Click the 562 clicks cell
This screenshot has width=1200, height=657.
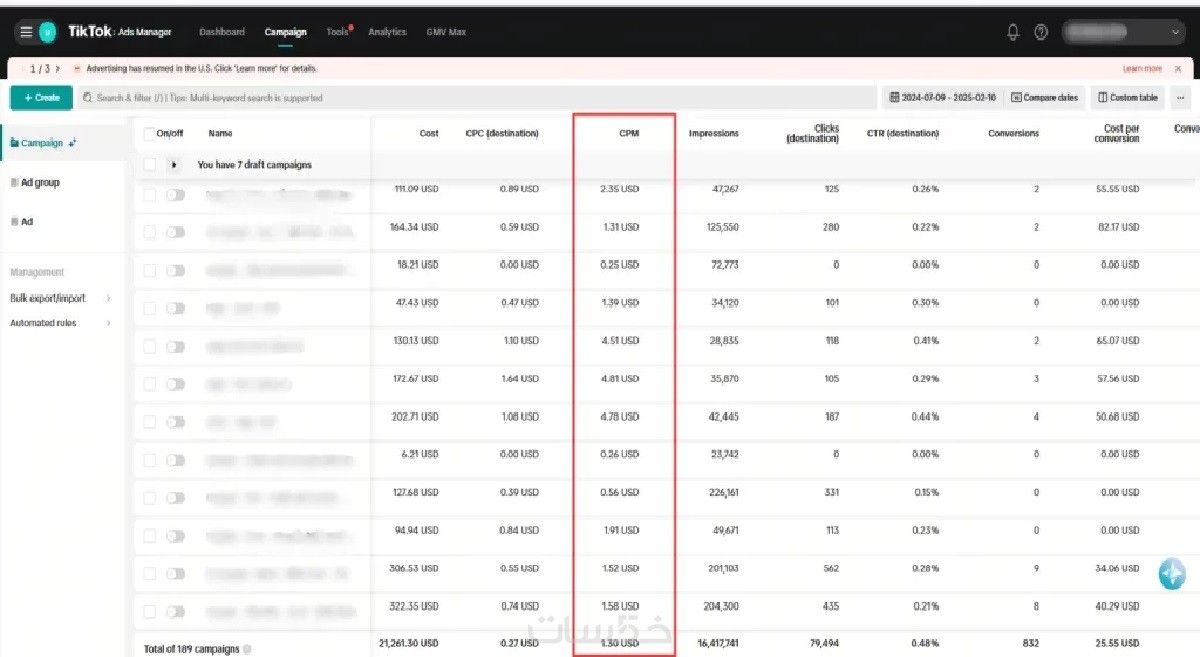coord(831,568)
